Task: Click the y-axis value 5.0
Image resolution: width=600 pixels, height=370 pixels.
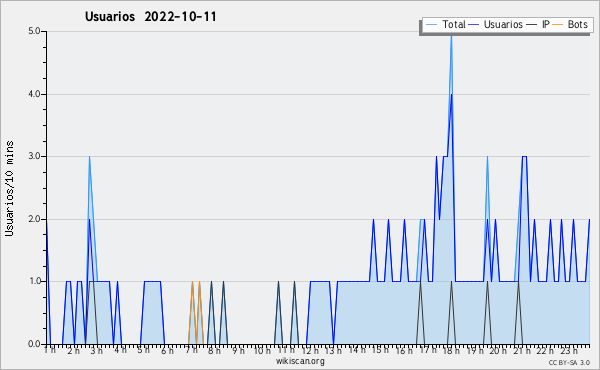Action: click(x=34, y=31)
